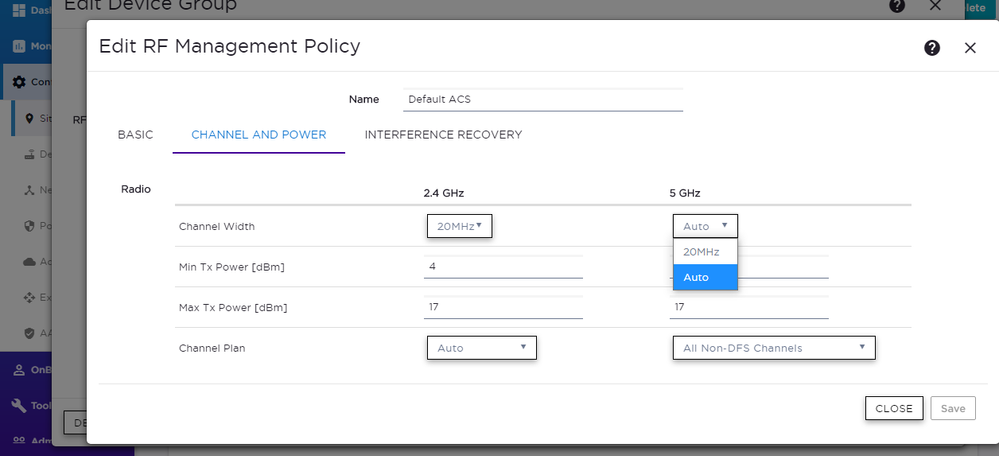Click the Dashboard grid icon in sidebar

click(x=18, y=10)
